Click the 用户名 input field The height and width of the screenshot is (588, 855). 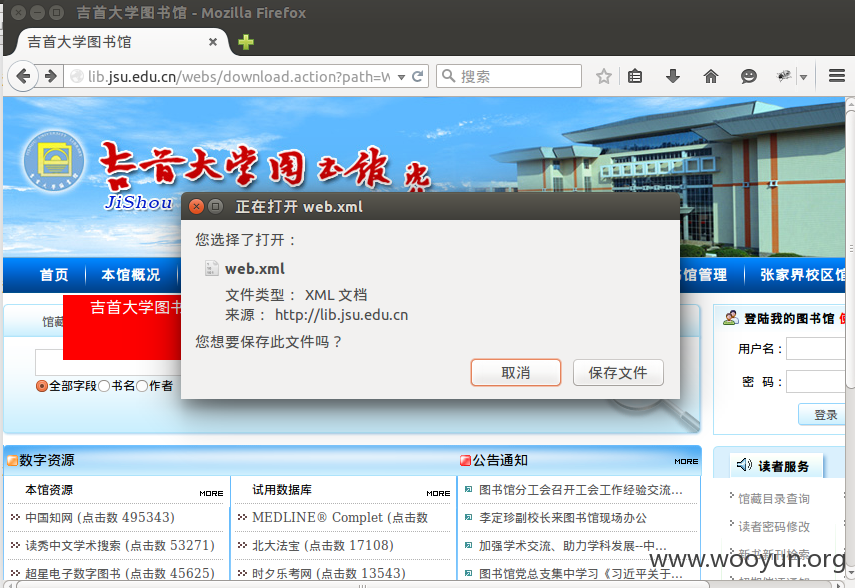816,349
